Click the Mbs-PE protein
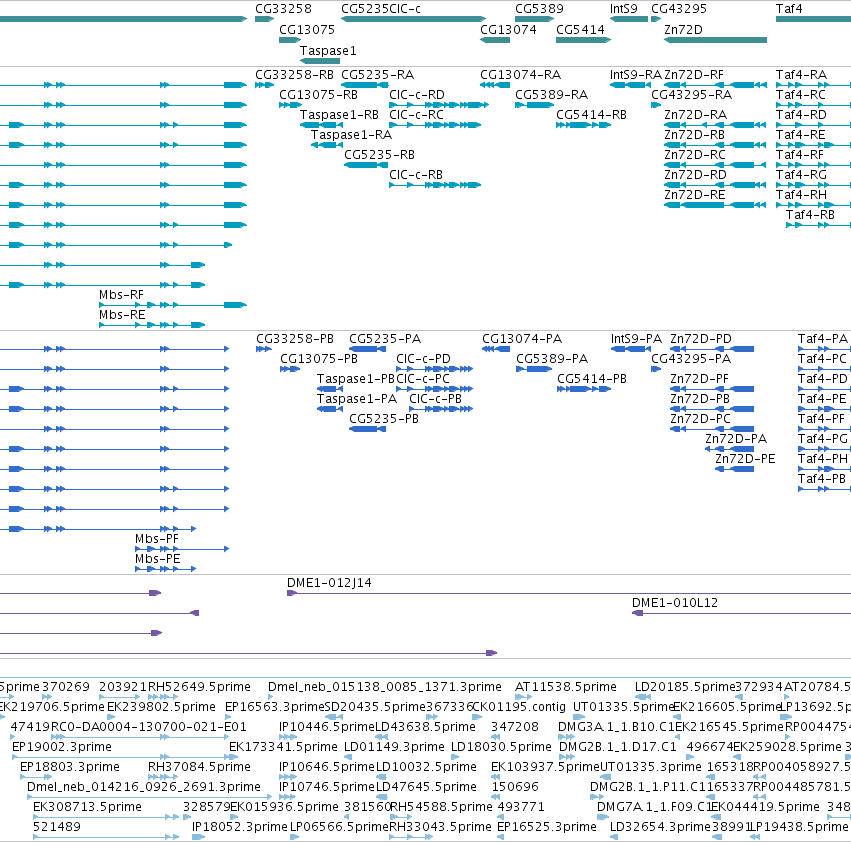Viewport: 851px width, 842px height. click(x=166, y=569)
